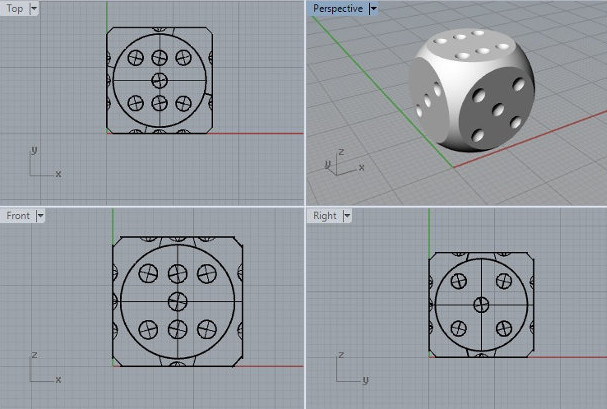The image size is (607, 409).
Task: Open the Right viewport dropdown arrow
Action: click(347, 216)
